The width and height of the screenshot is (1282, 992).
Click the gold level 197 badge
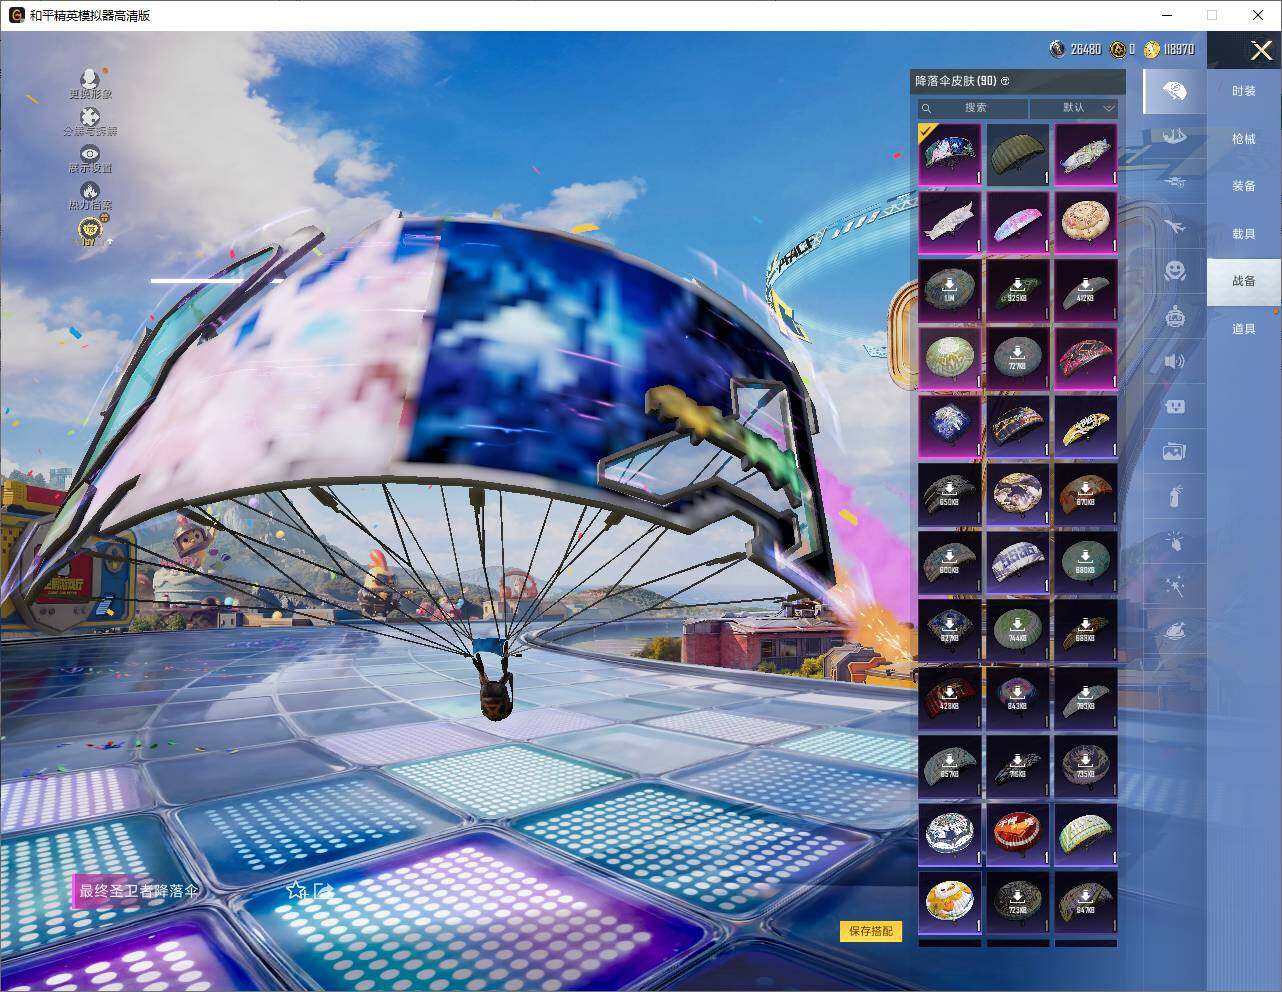[90, 231]
